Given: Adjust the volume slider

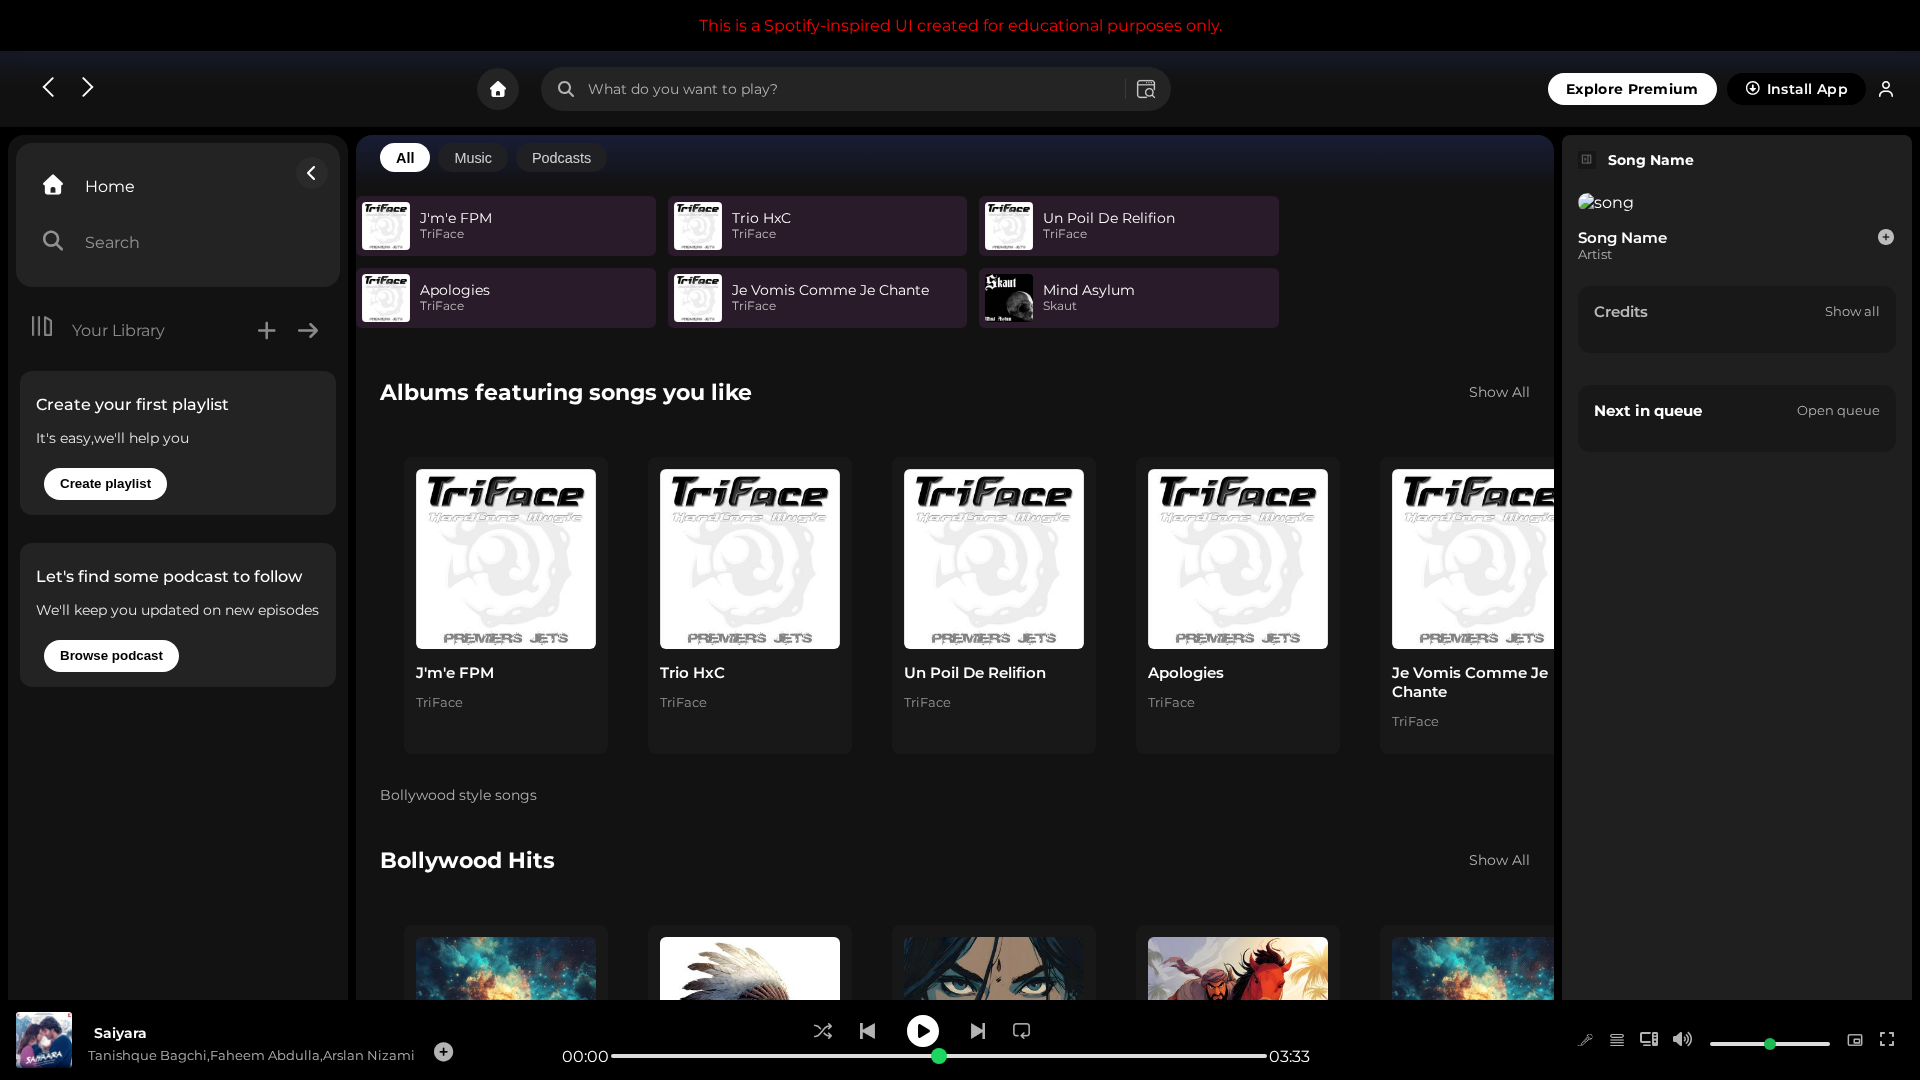Looking at the screenshot, I should click(x=1770, y=1044).
